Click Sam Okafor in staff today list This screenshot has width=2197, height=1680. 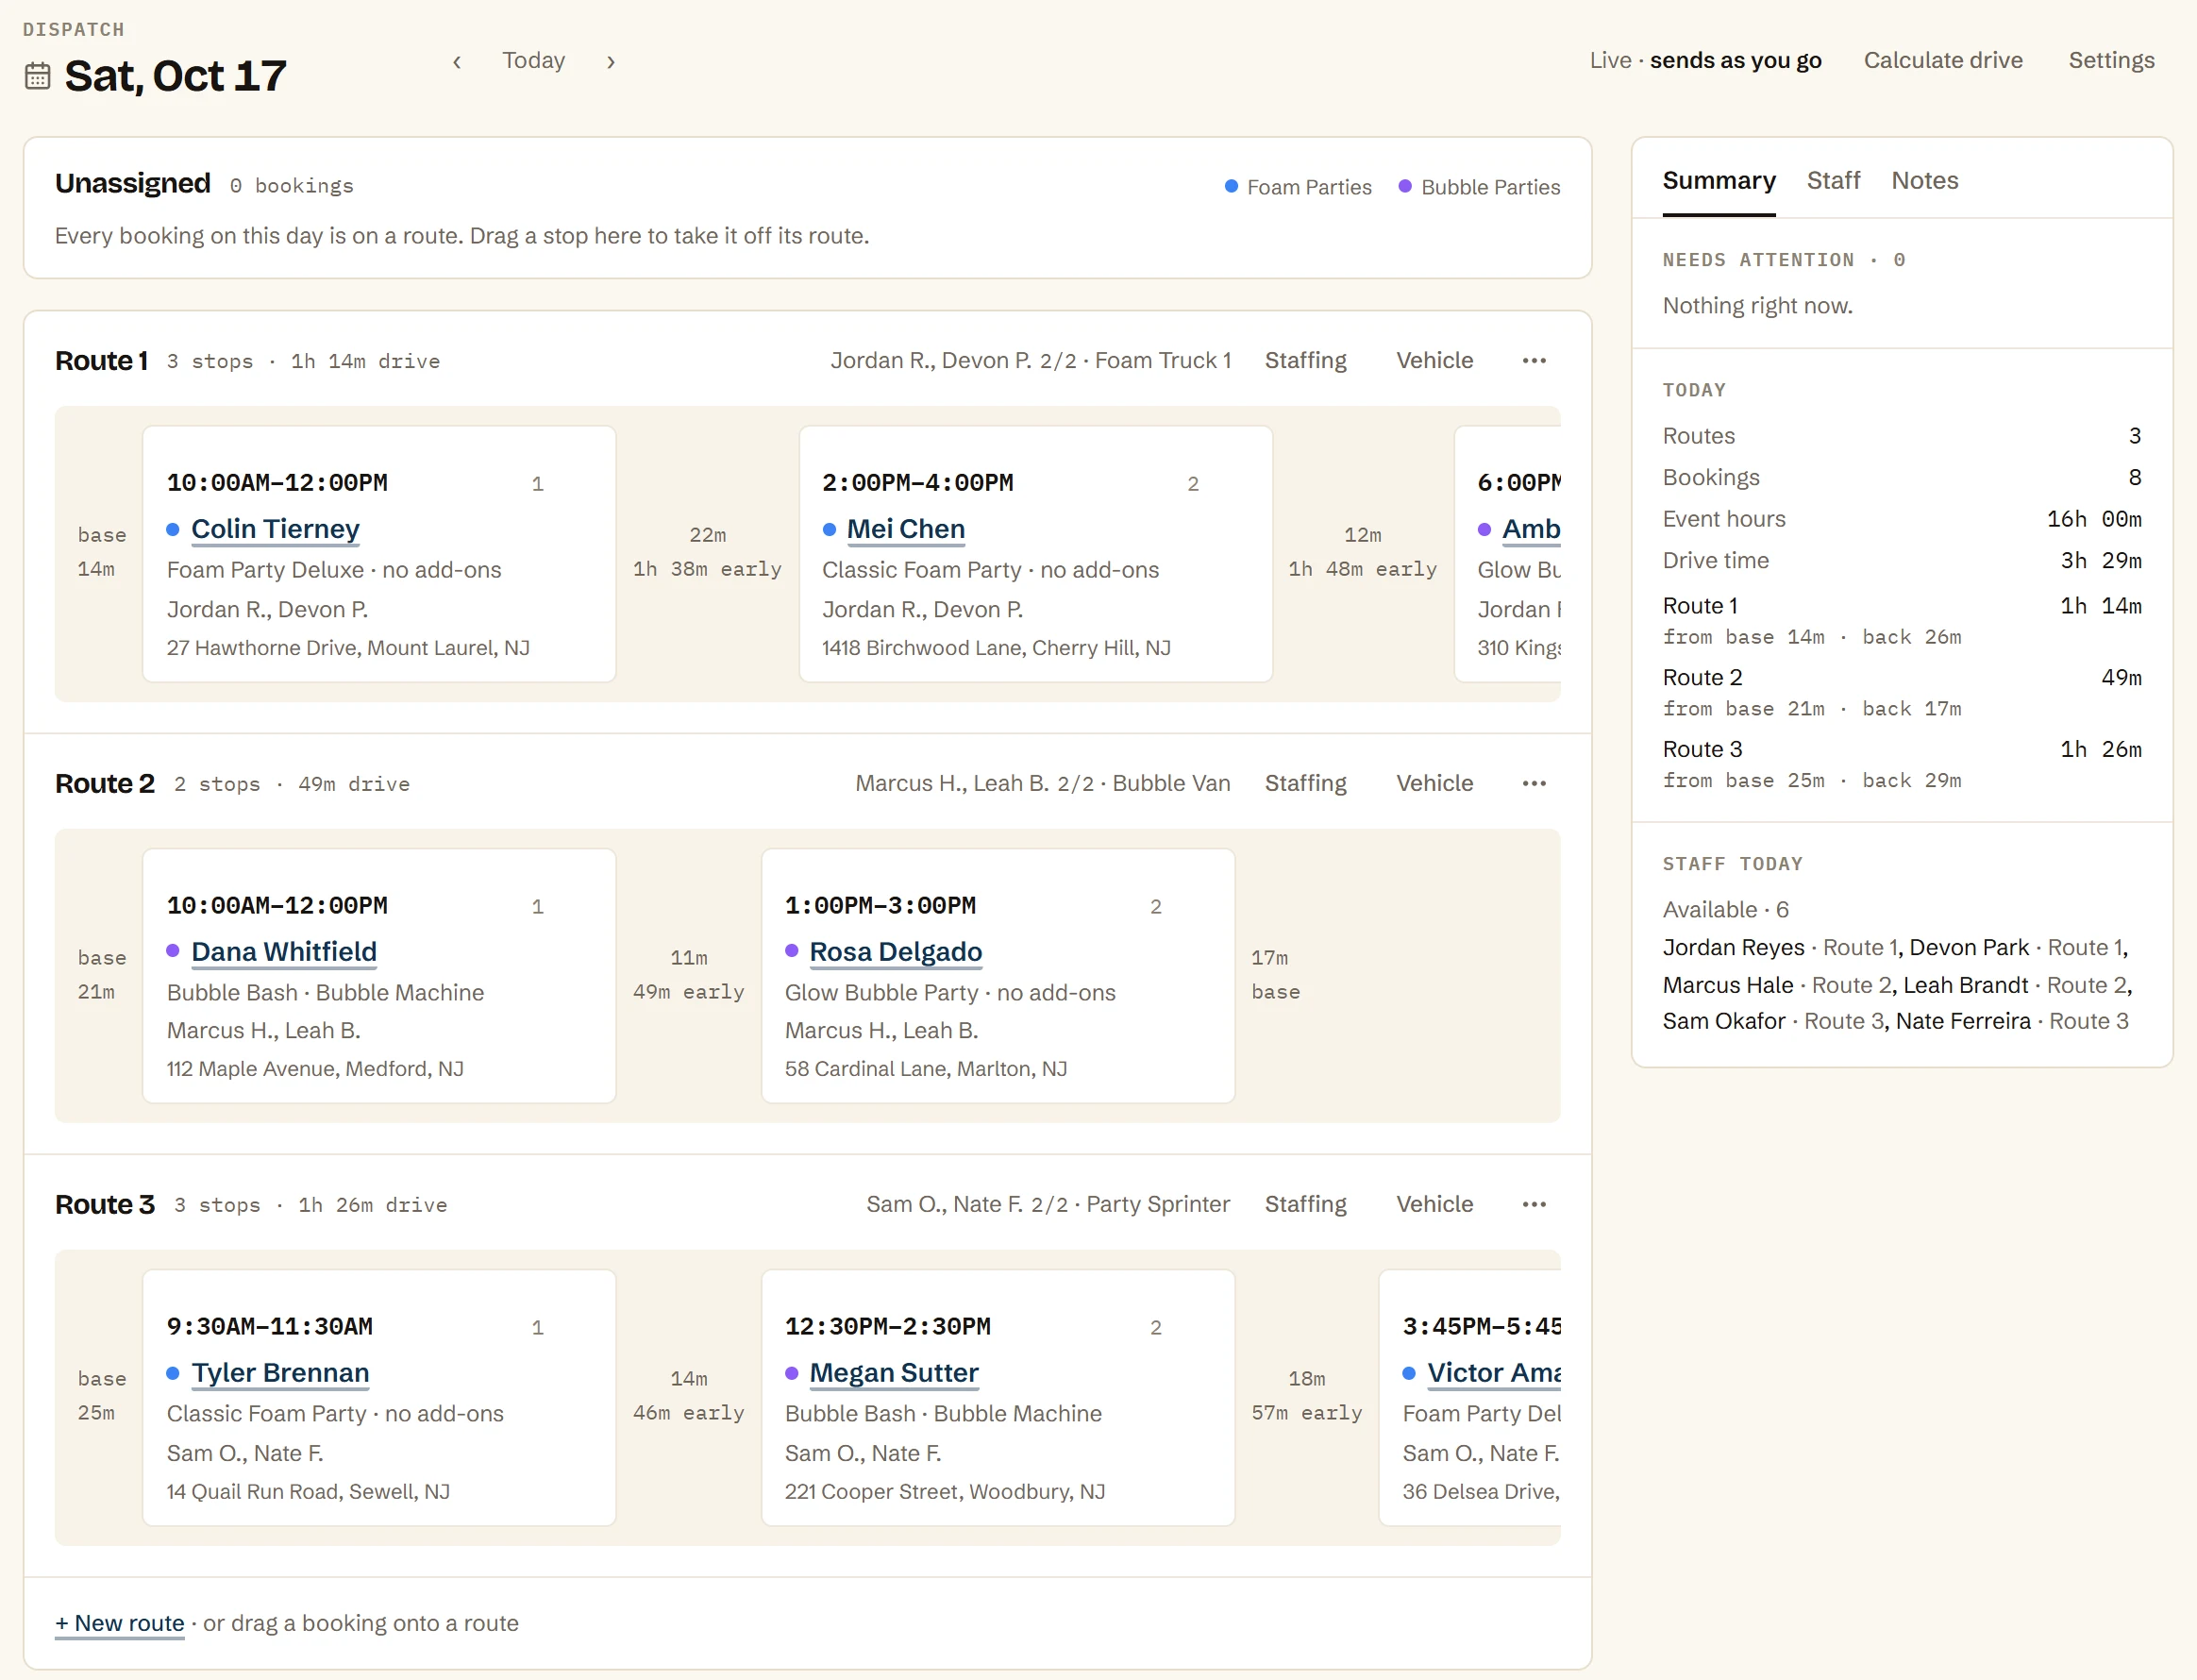click(1723, 1021)
